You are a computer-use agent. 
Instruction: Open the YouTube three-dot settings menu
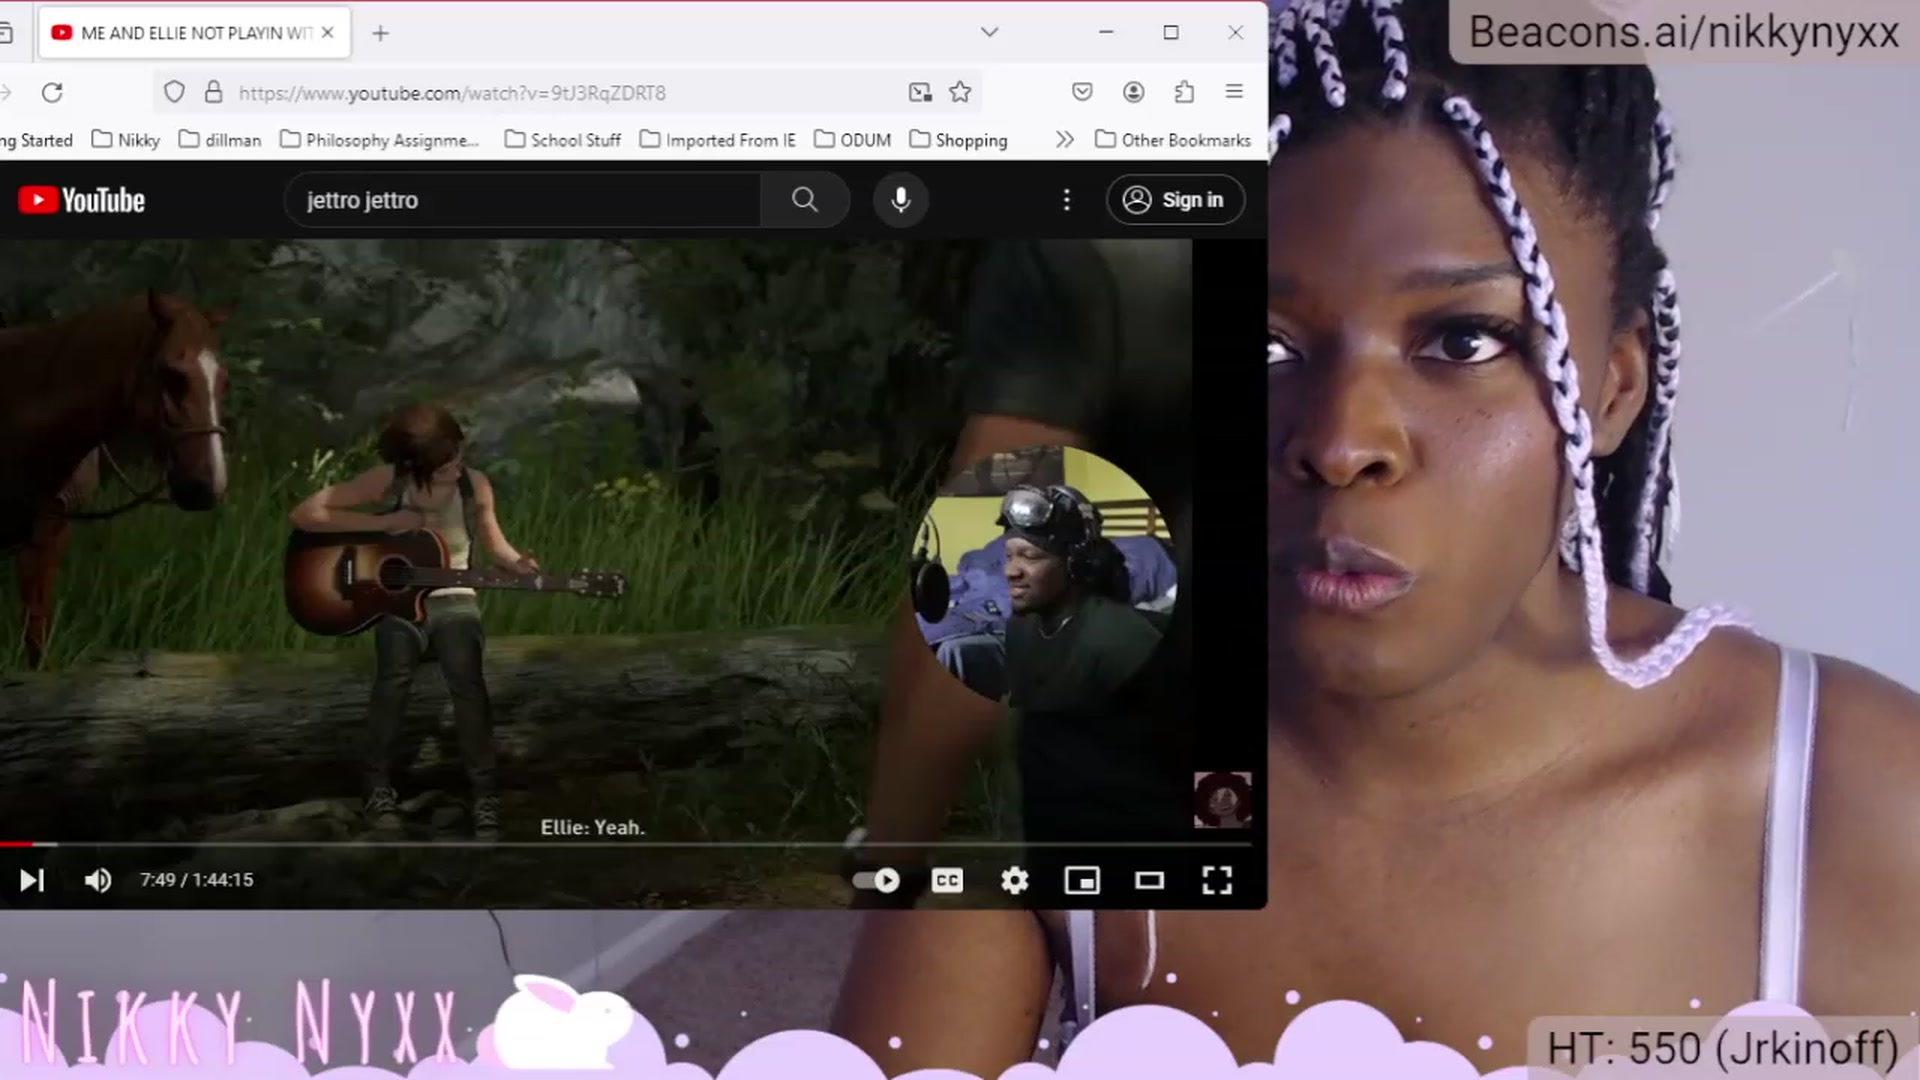tap(1066, 200)
